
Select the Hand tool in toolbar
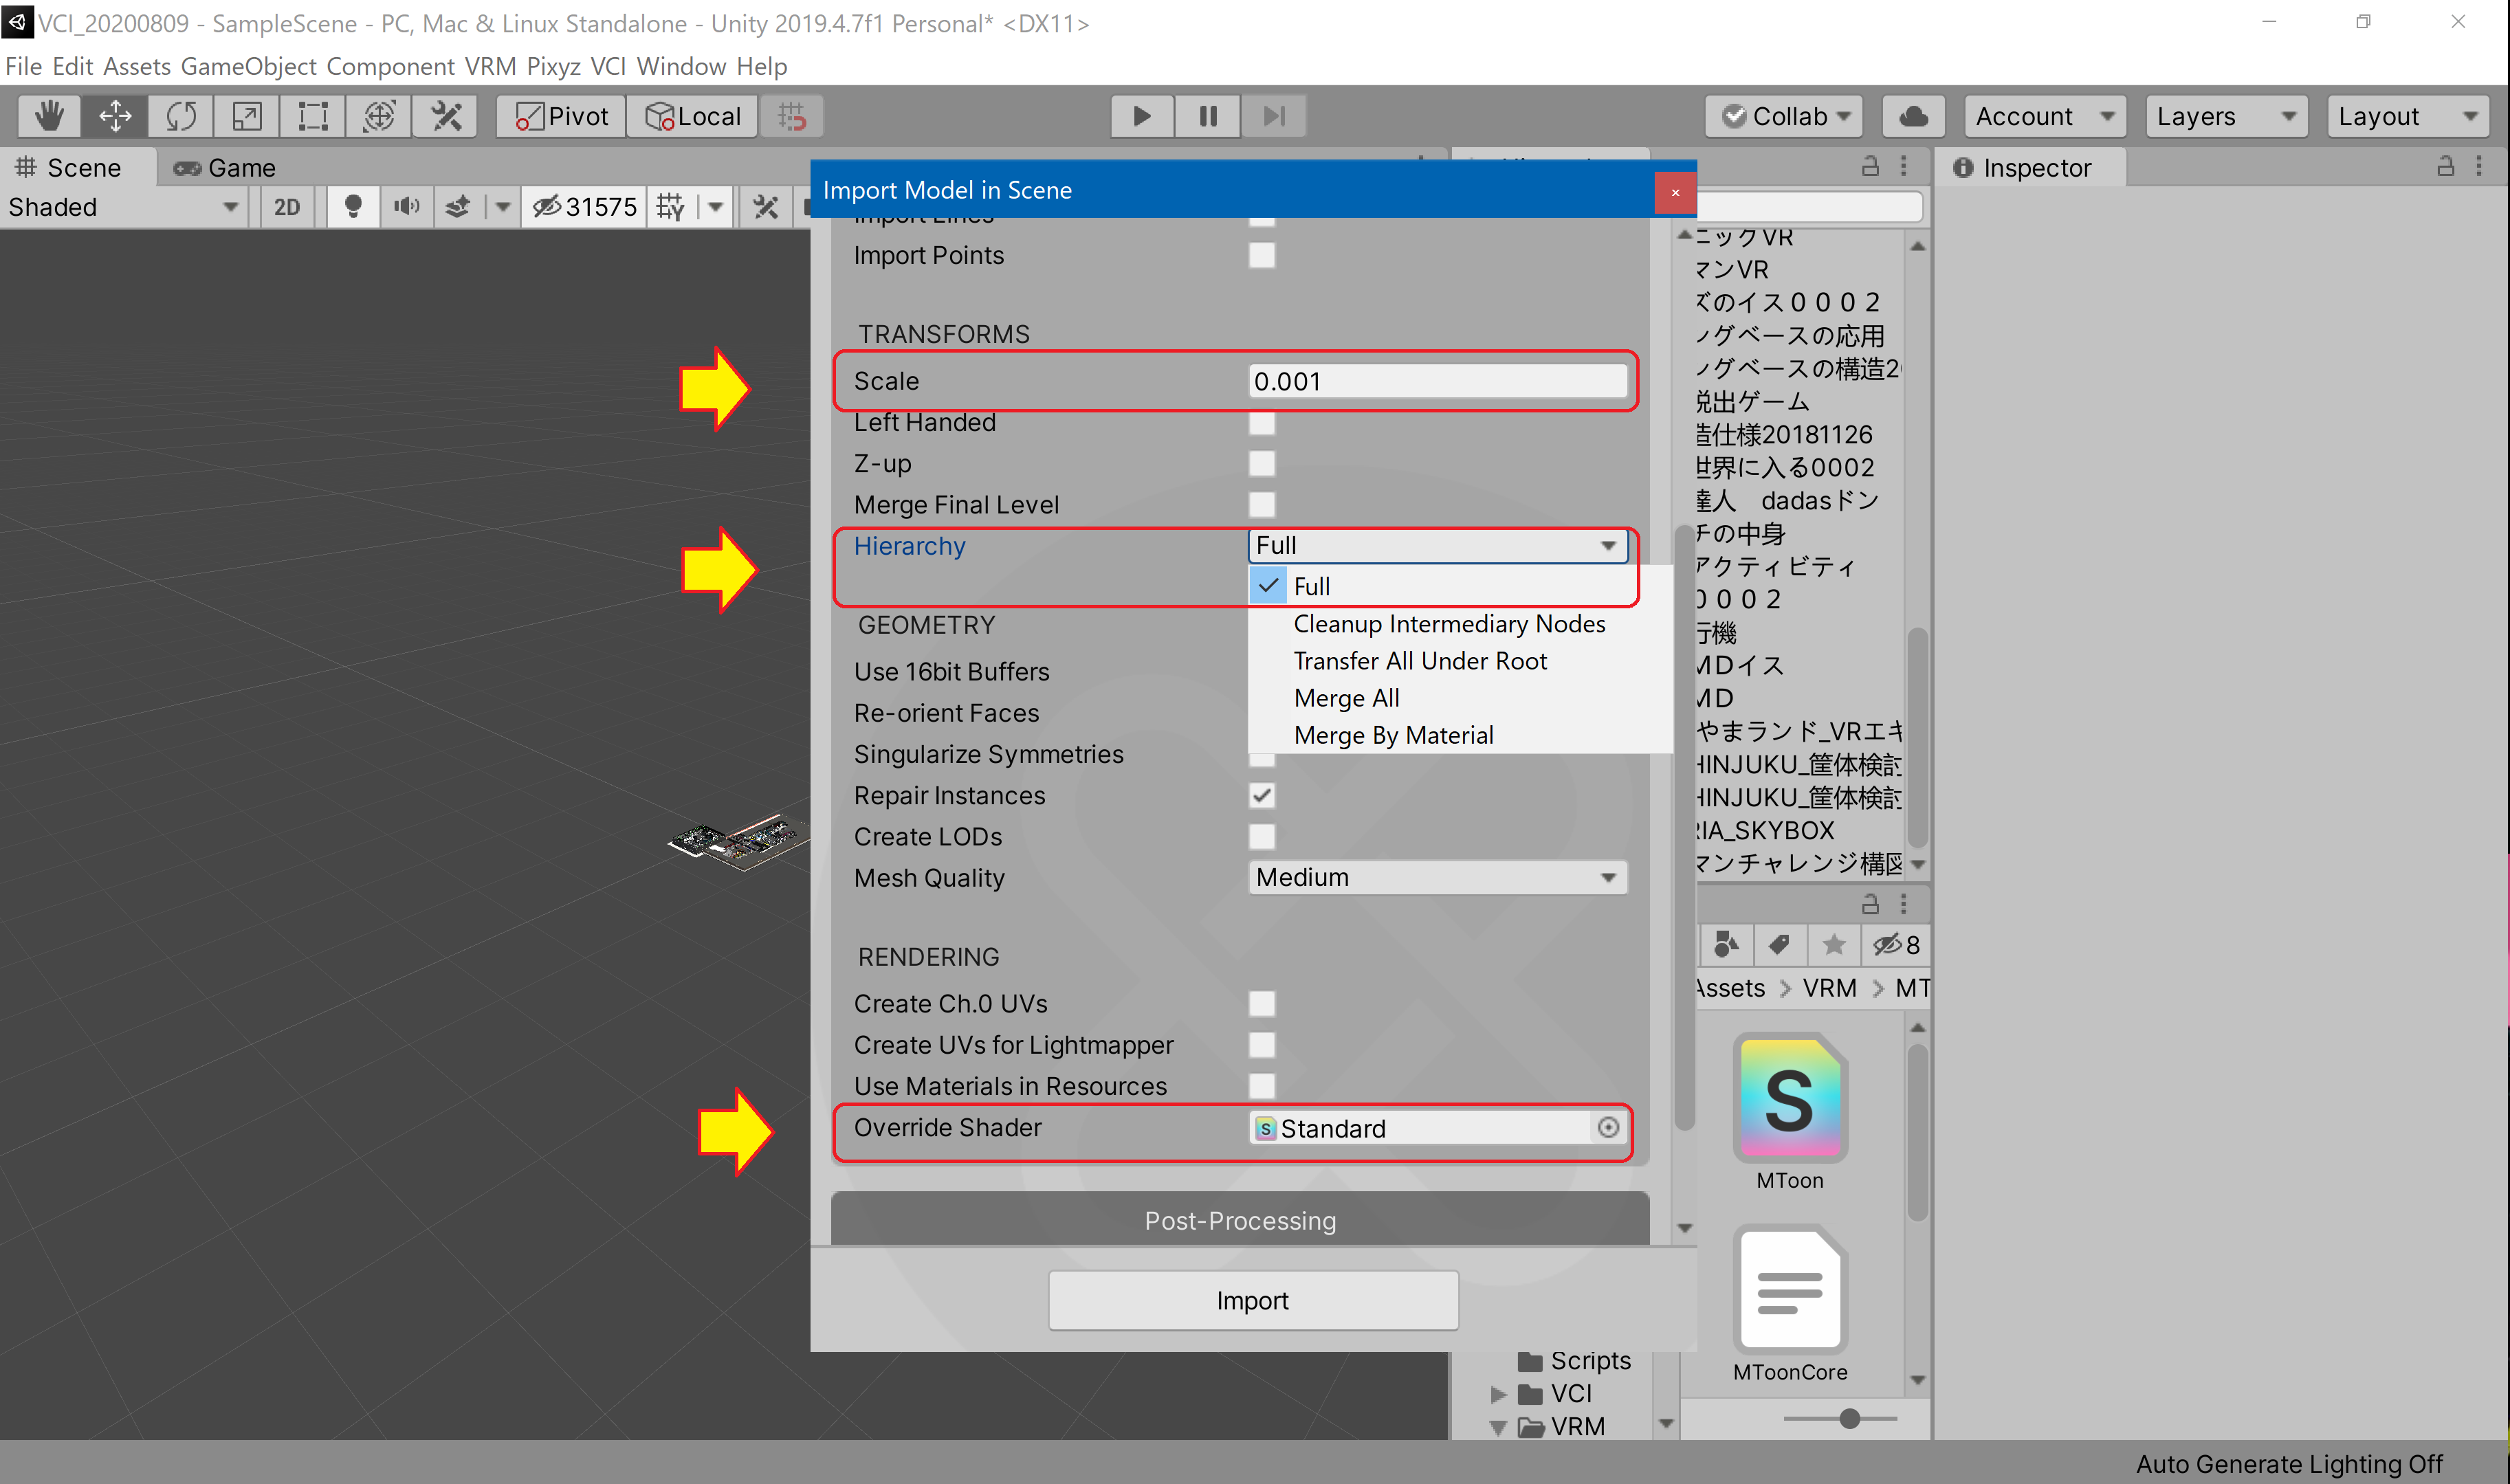point(50,116)
